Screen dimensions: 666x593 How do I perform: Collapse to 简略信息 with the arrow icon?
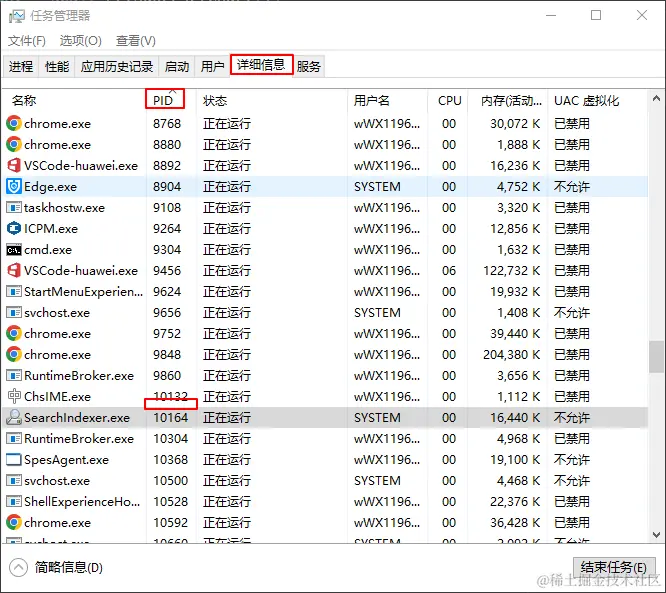tap(18, 568)
